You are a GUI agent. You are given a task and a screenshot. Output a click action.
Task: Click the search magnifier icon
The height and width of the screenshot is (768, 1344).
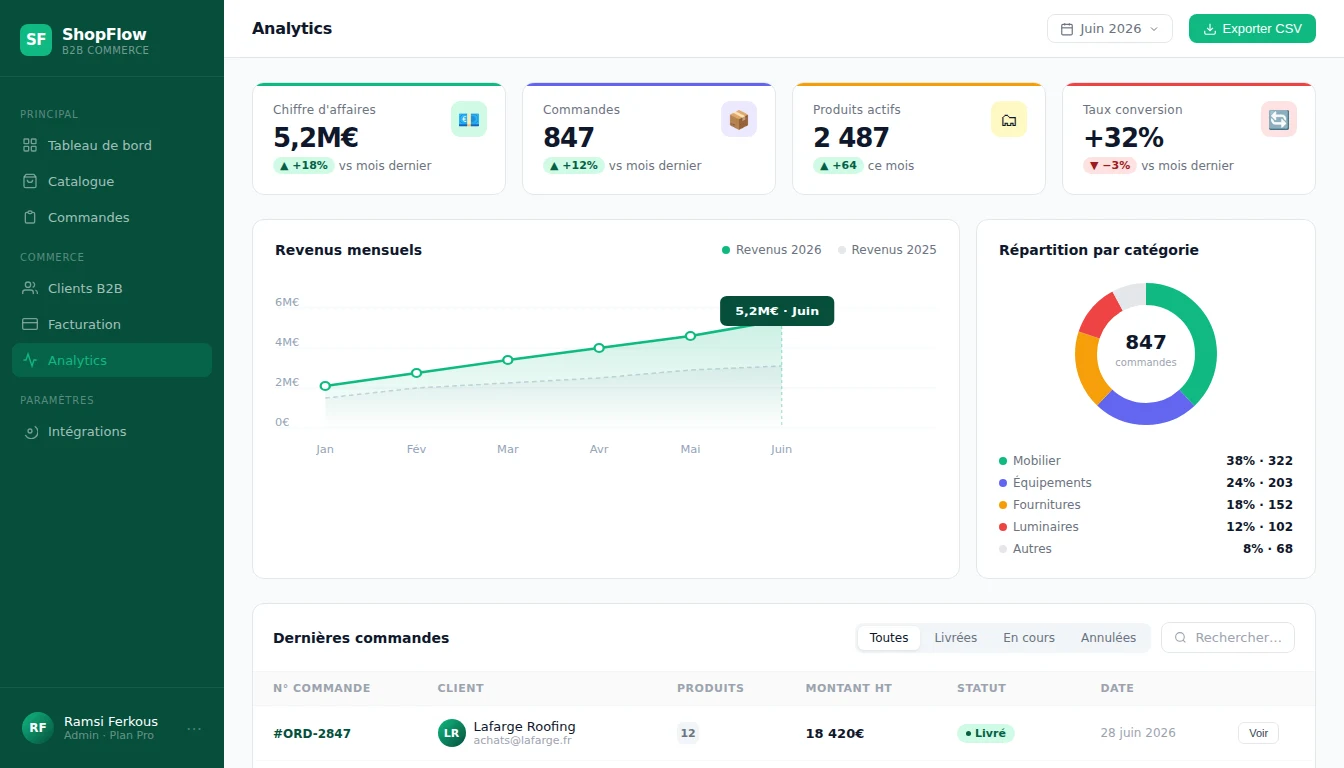coord(1181,637)
